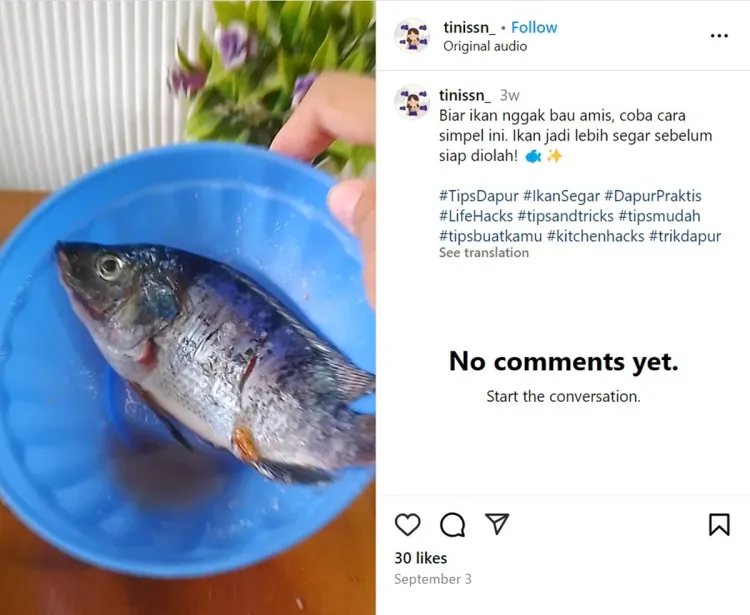Save post with the bookmark icon

click(719, 524)
